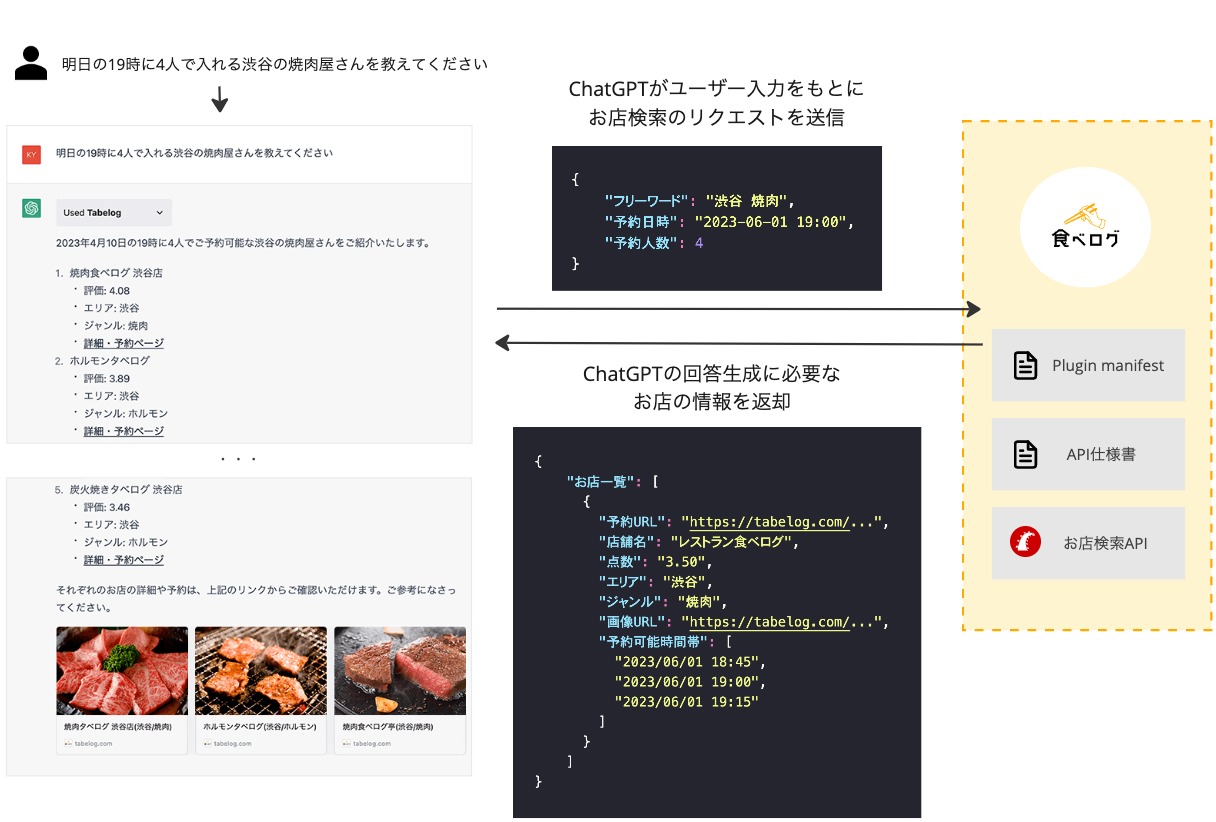
Task: Open 詳細・予約ページ for ホルモンタベログ
Action: [124, 431]
